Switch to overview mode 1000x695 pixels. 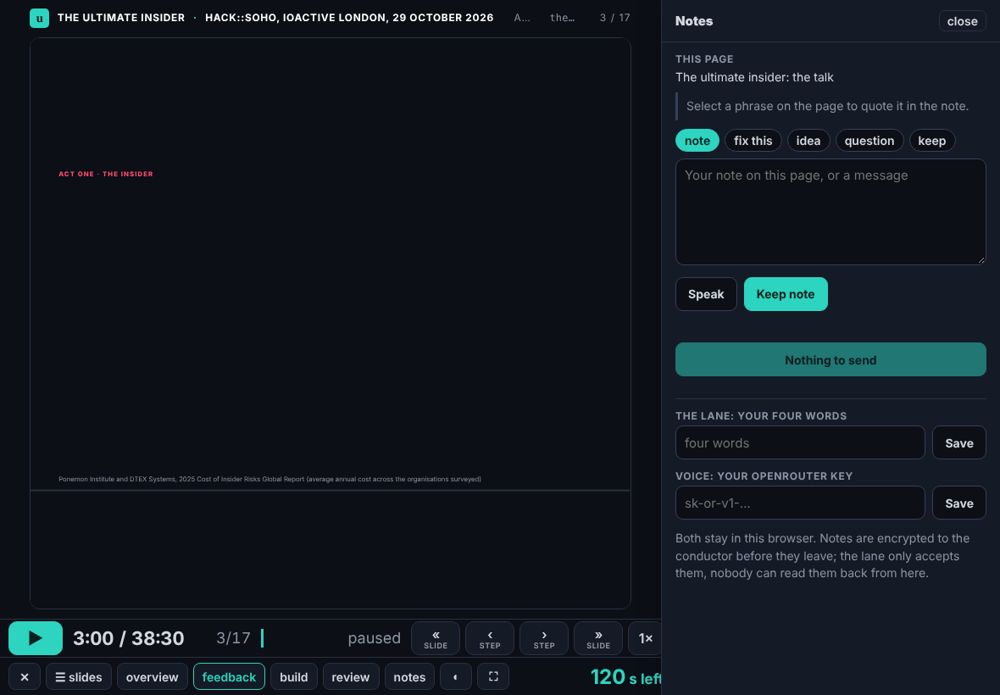152,677
